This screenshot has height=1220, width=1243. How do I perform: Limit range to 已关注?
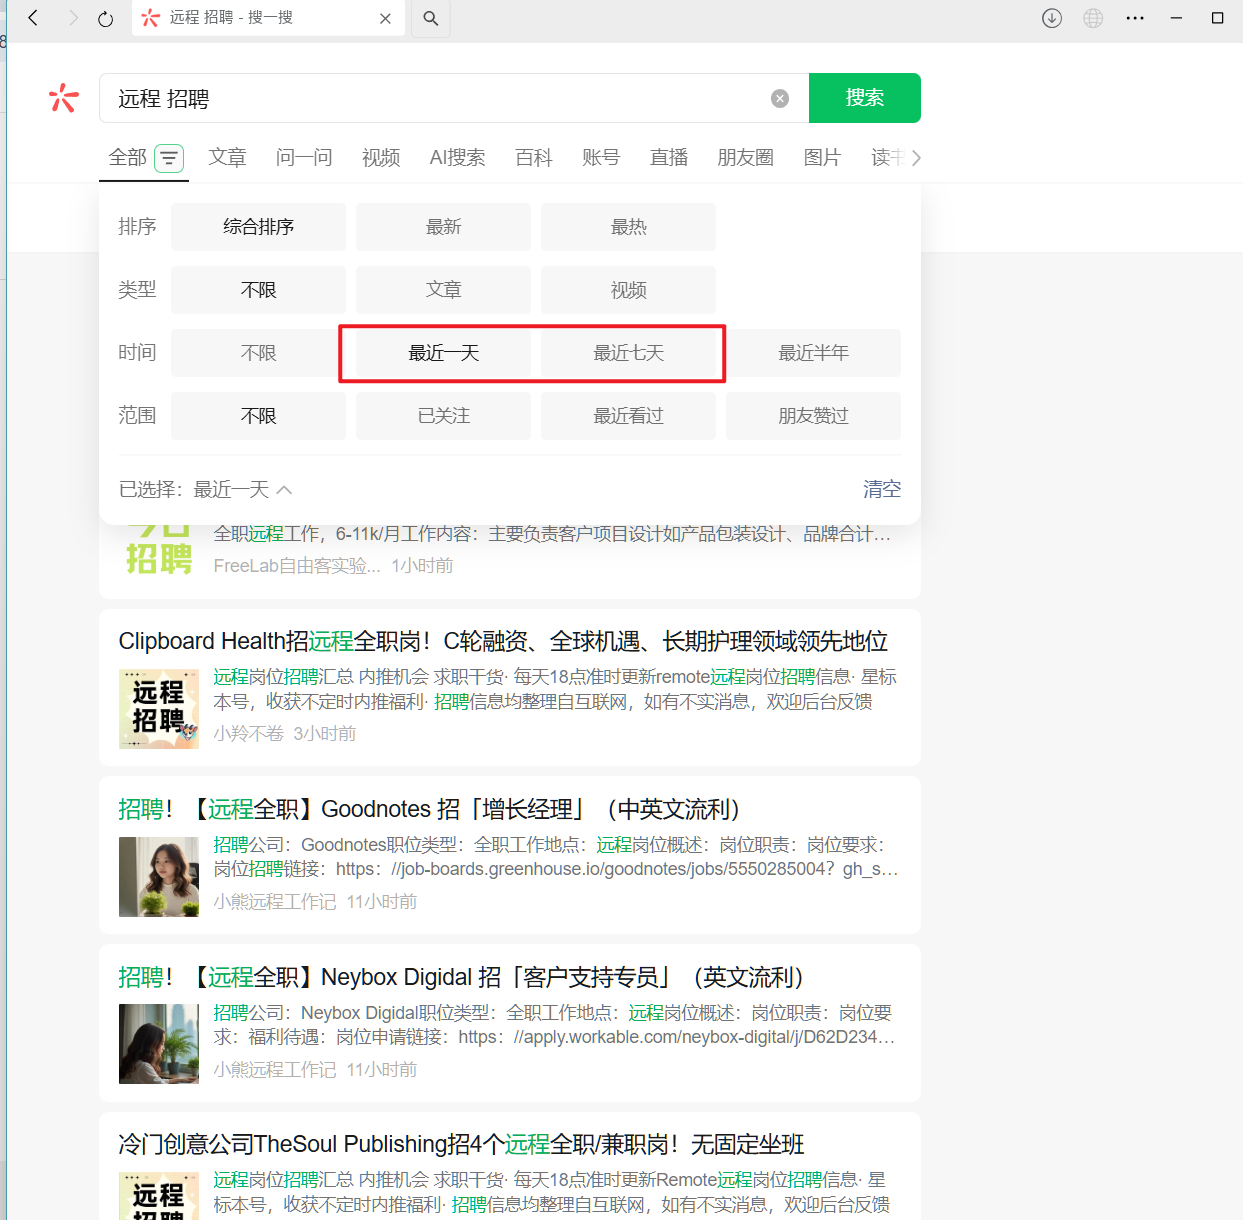click(443, 416)
